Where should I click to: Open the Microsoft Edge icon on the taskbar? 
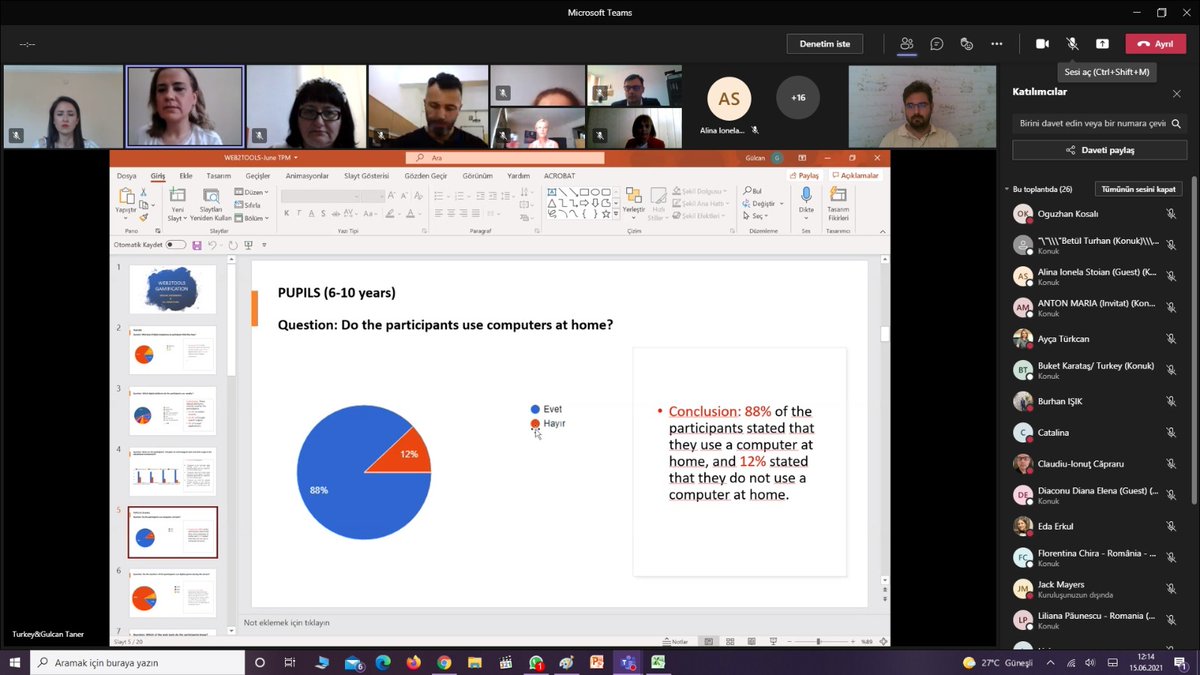pos(383,662)
